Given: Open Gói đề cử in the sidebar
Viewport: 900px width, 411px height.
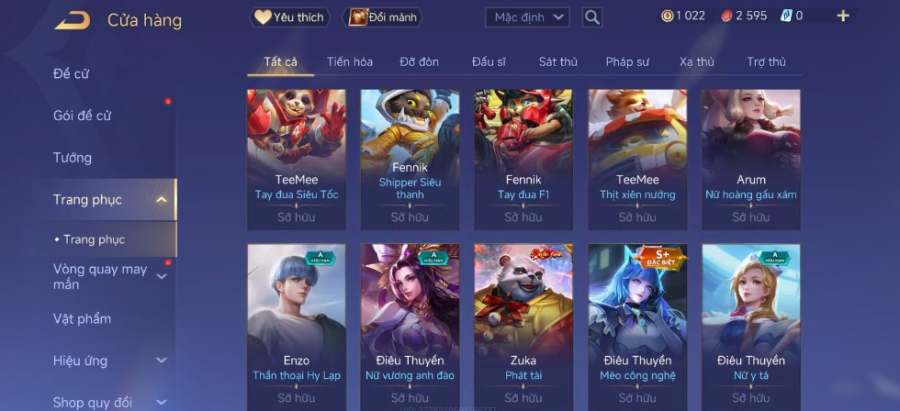Looking at the screenshot, I should [82, 116].
